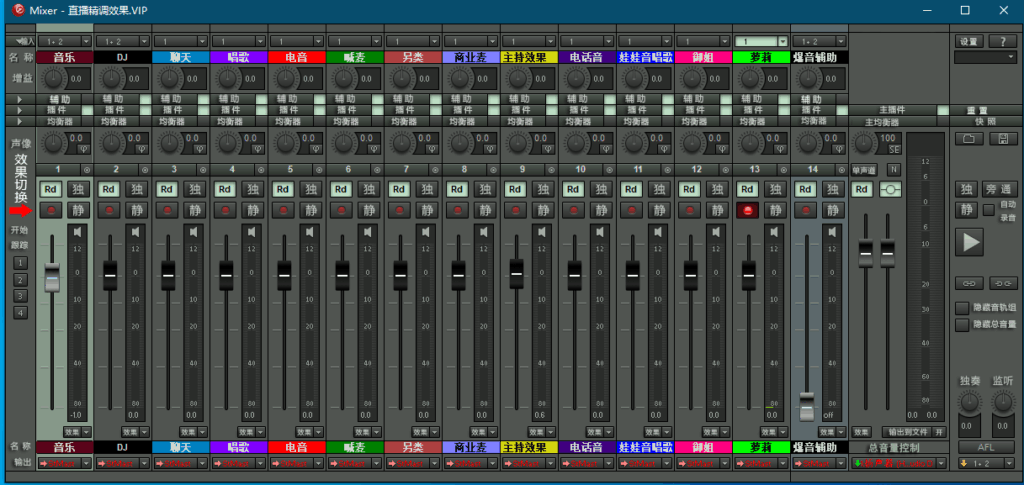Click the small circle icon beside channel number 1

pos(87,170)
